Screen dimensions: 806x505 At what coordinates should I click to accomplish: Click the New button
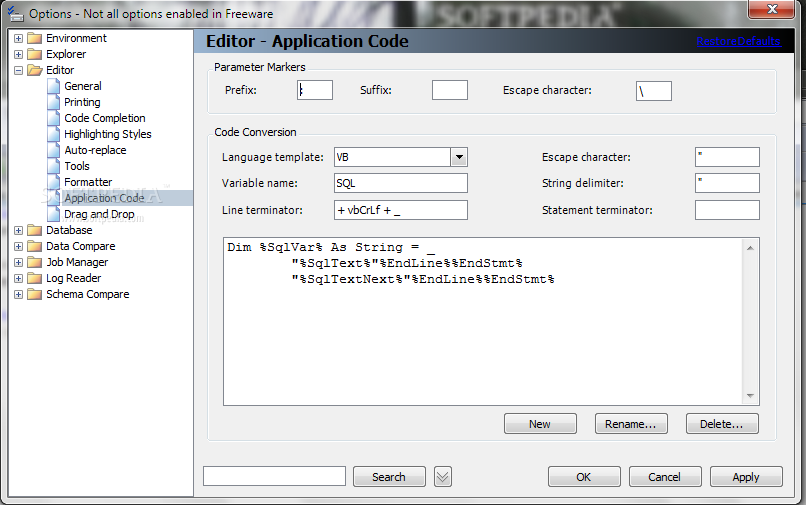click(x=540, y=424)
